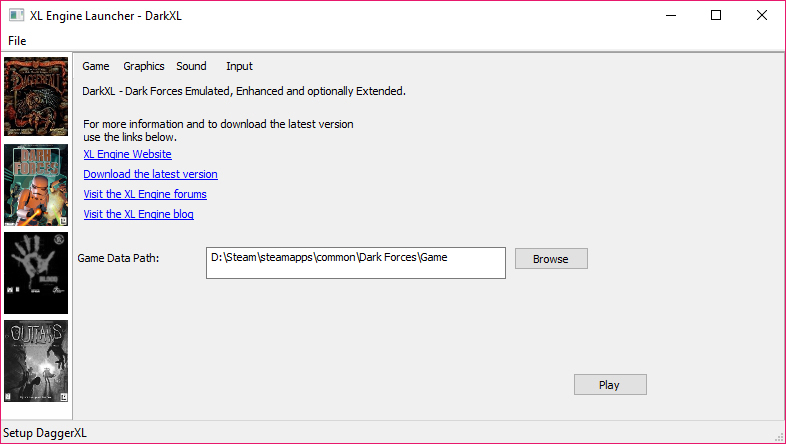
Task: Open the Graphics tab
Action: 143,66
